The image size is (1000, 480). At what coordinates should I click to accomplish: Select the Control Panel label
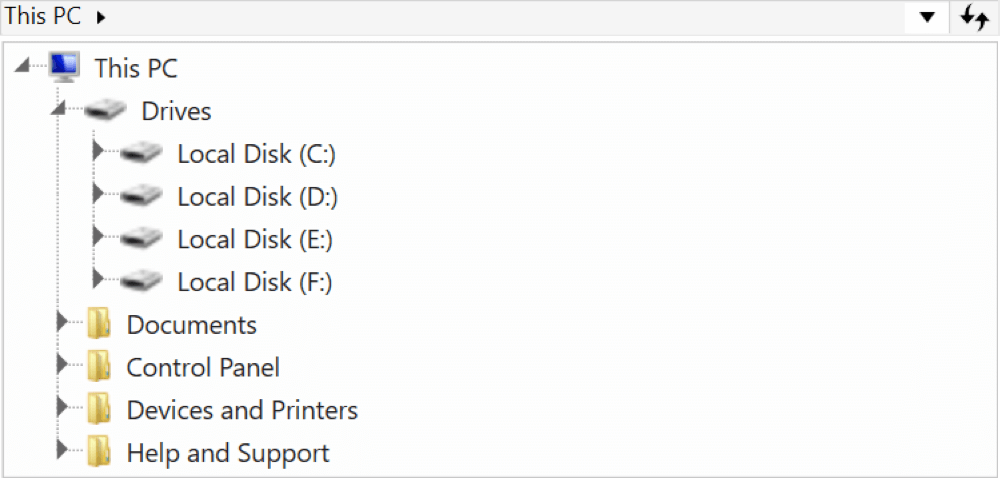(x=203, y=368)
